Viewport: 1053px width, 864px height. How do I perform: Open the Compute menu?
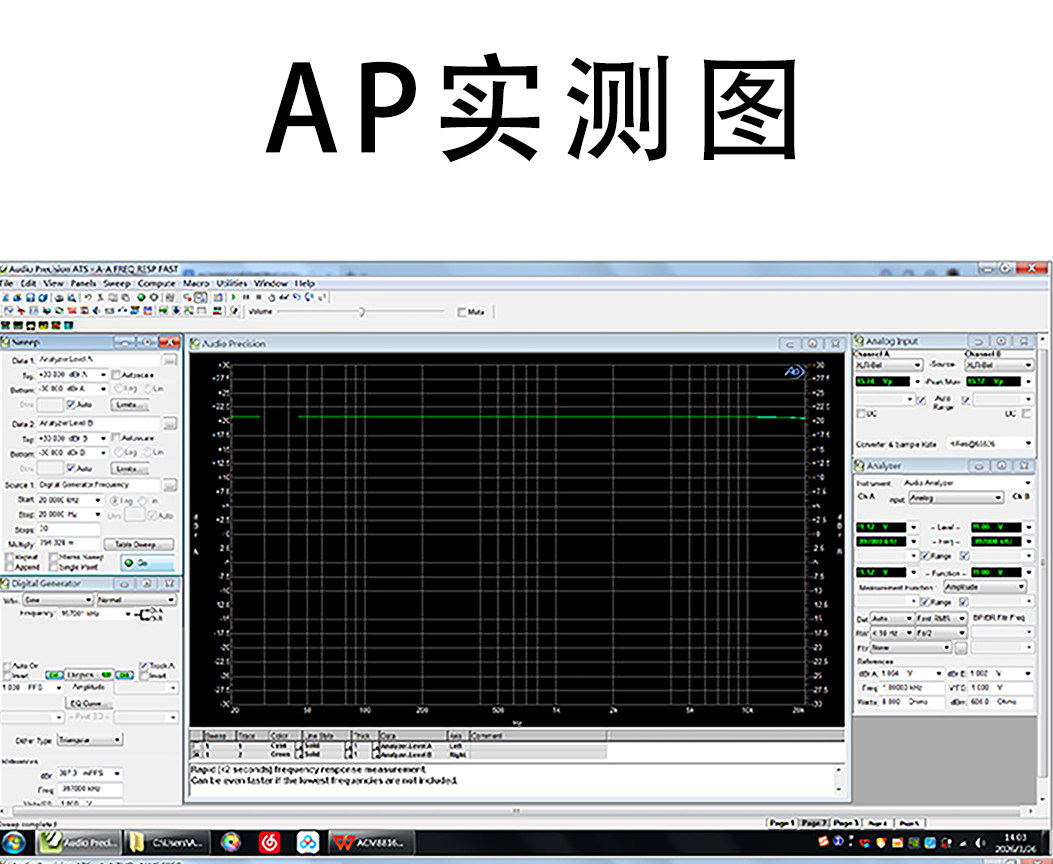pos(156,283)
